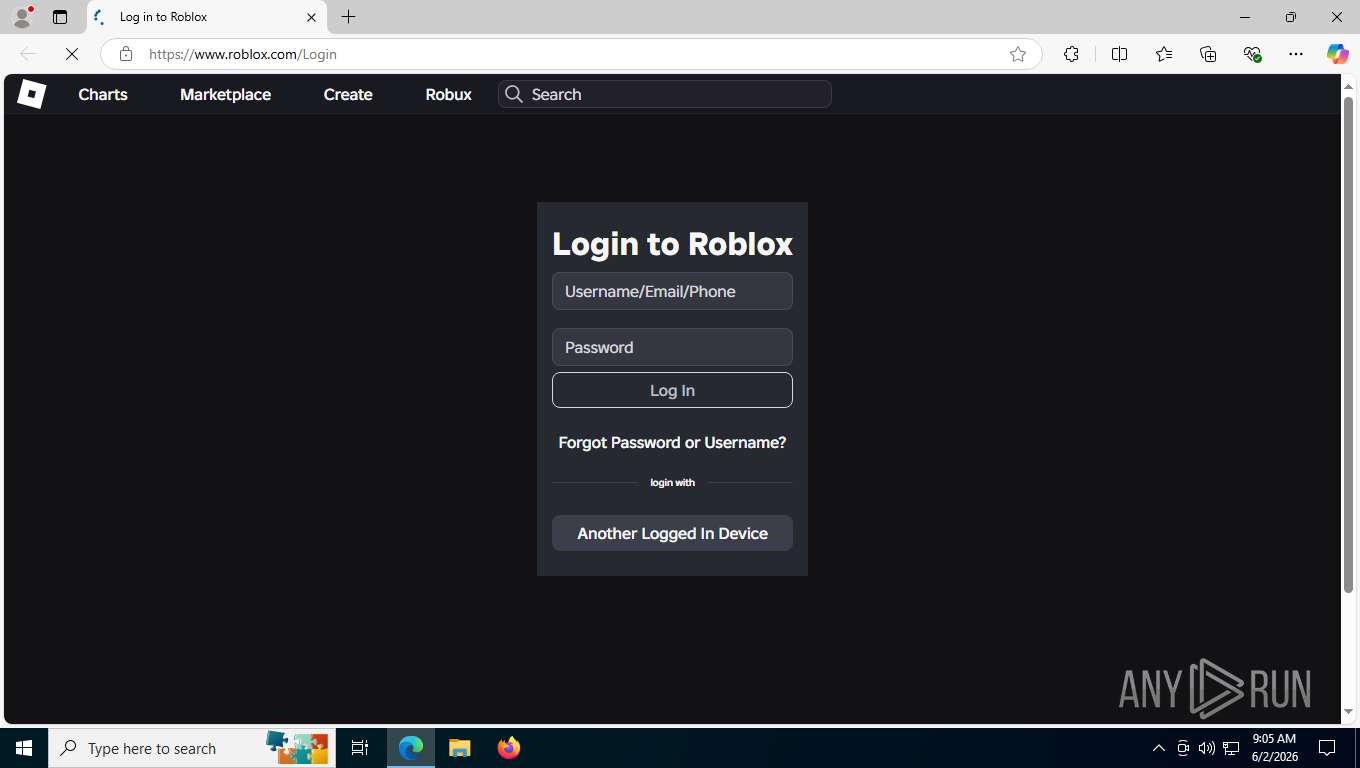Open the Favorites list icon
Viewport: 1360px width, 768px height.
click(x=1164, y=54)
